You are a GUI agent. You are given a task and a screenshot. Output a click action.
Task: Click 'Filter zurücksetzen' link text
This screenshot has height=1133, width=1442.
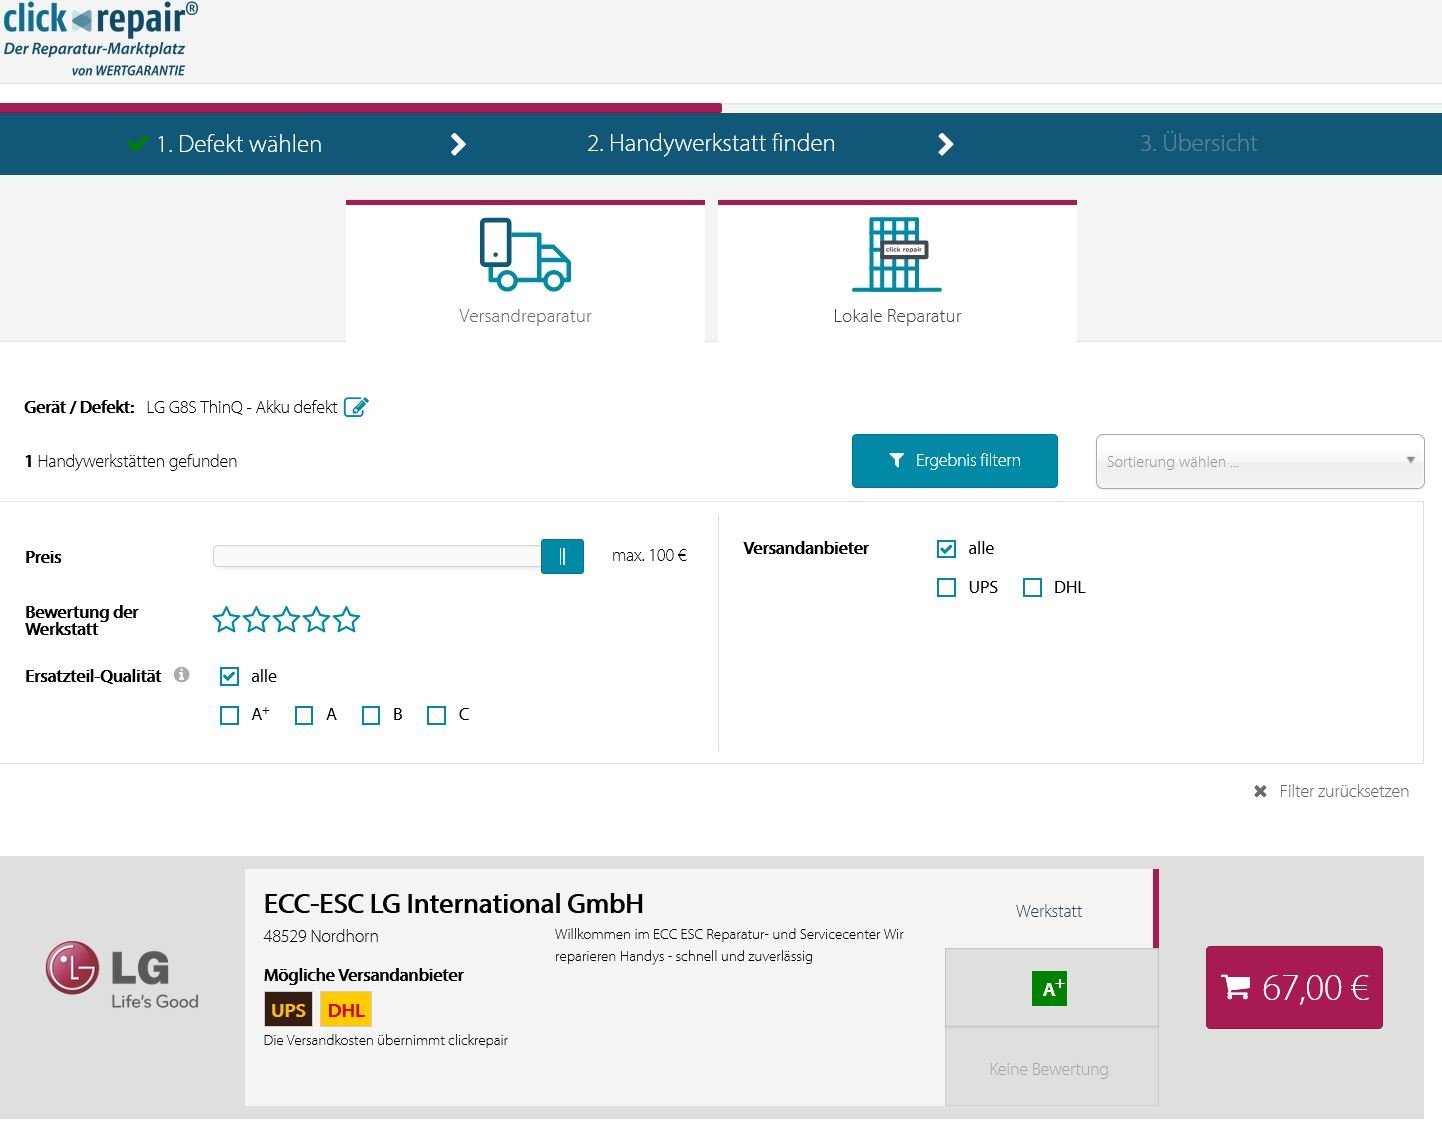(x=1344, y=791)
